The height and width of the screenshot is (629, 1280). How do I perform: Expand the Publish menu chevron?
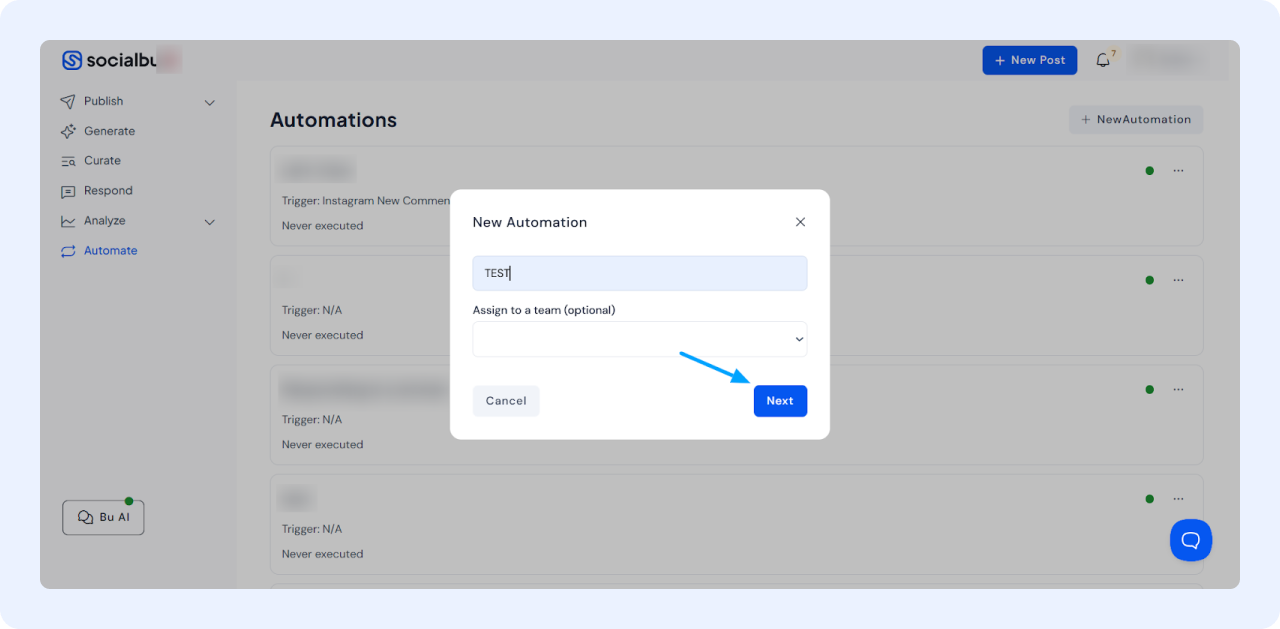[210, 102]
